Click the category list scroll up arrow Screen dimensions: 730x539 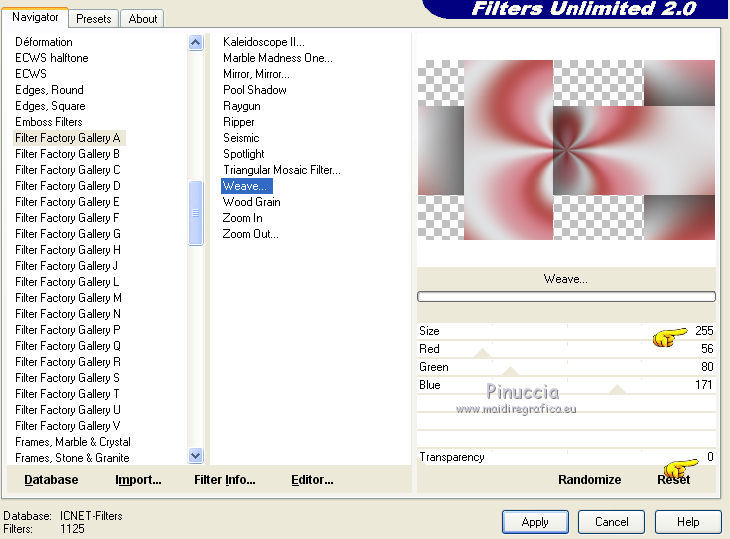tap(196, 43)
